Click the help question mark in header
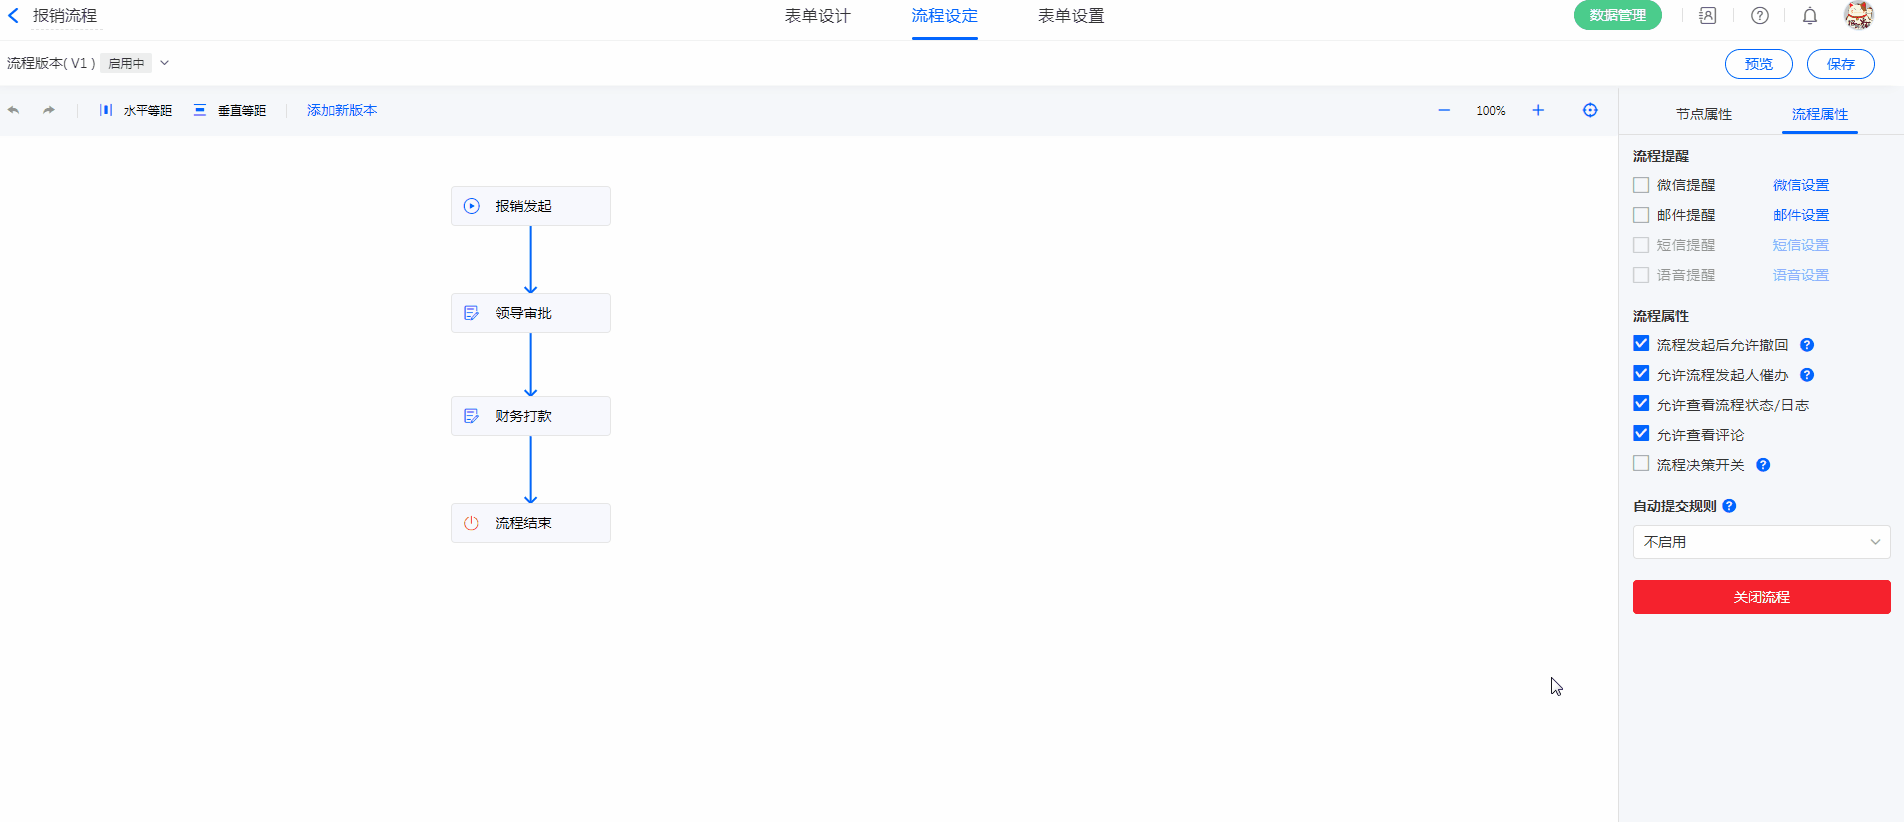The height and width of the screenshot is (822, 1904). coord(1760,16)
